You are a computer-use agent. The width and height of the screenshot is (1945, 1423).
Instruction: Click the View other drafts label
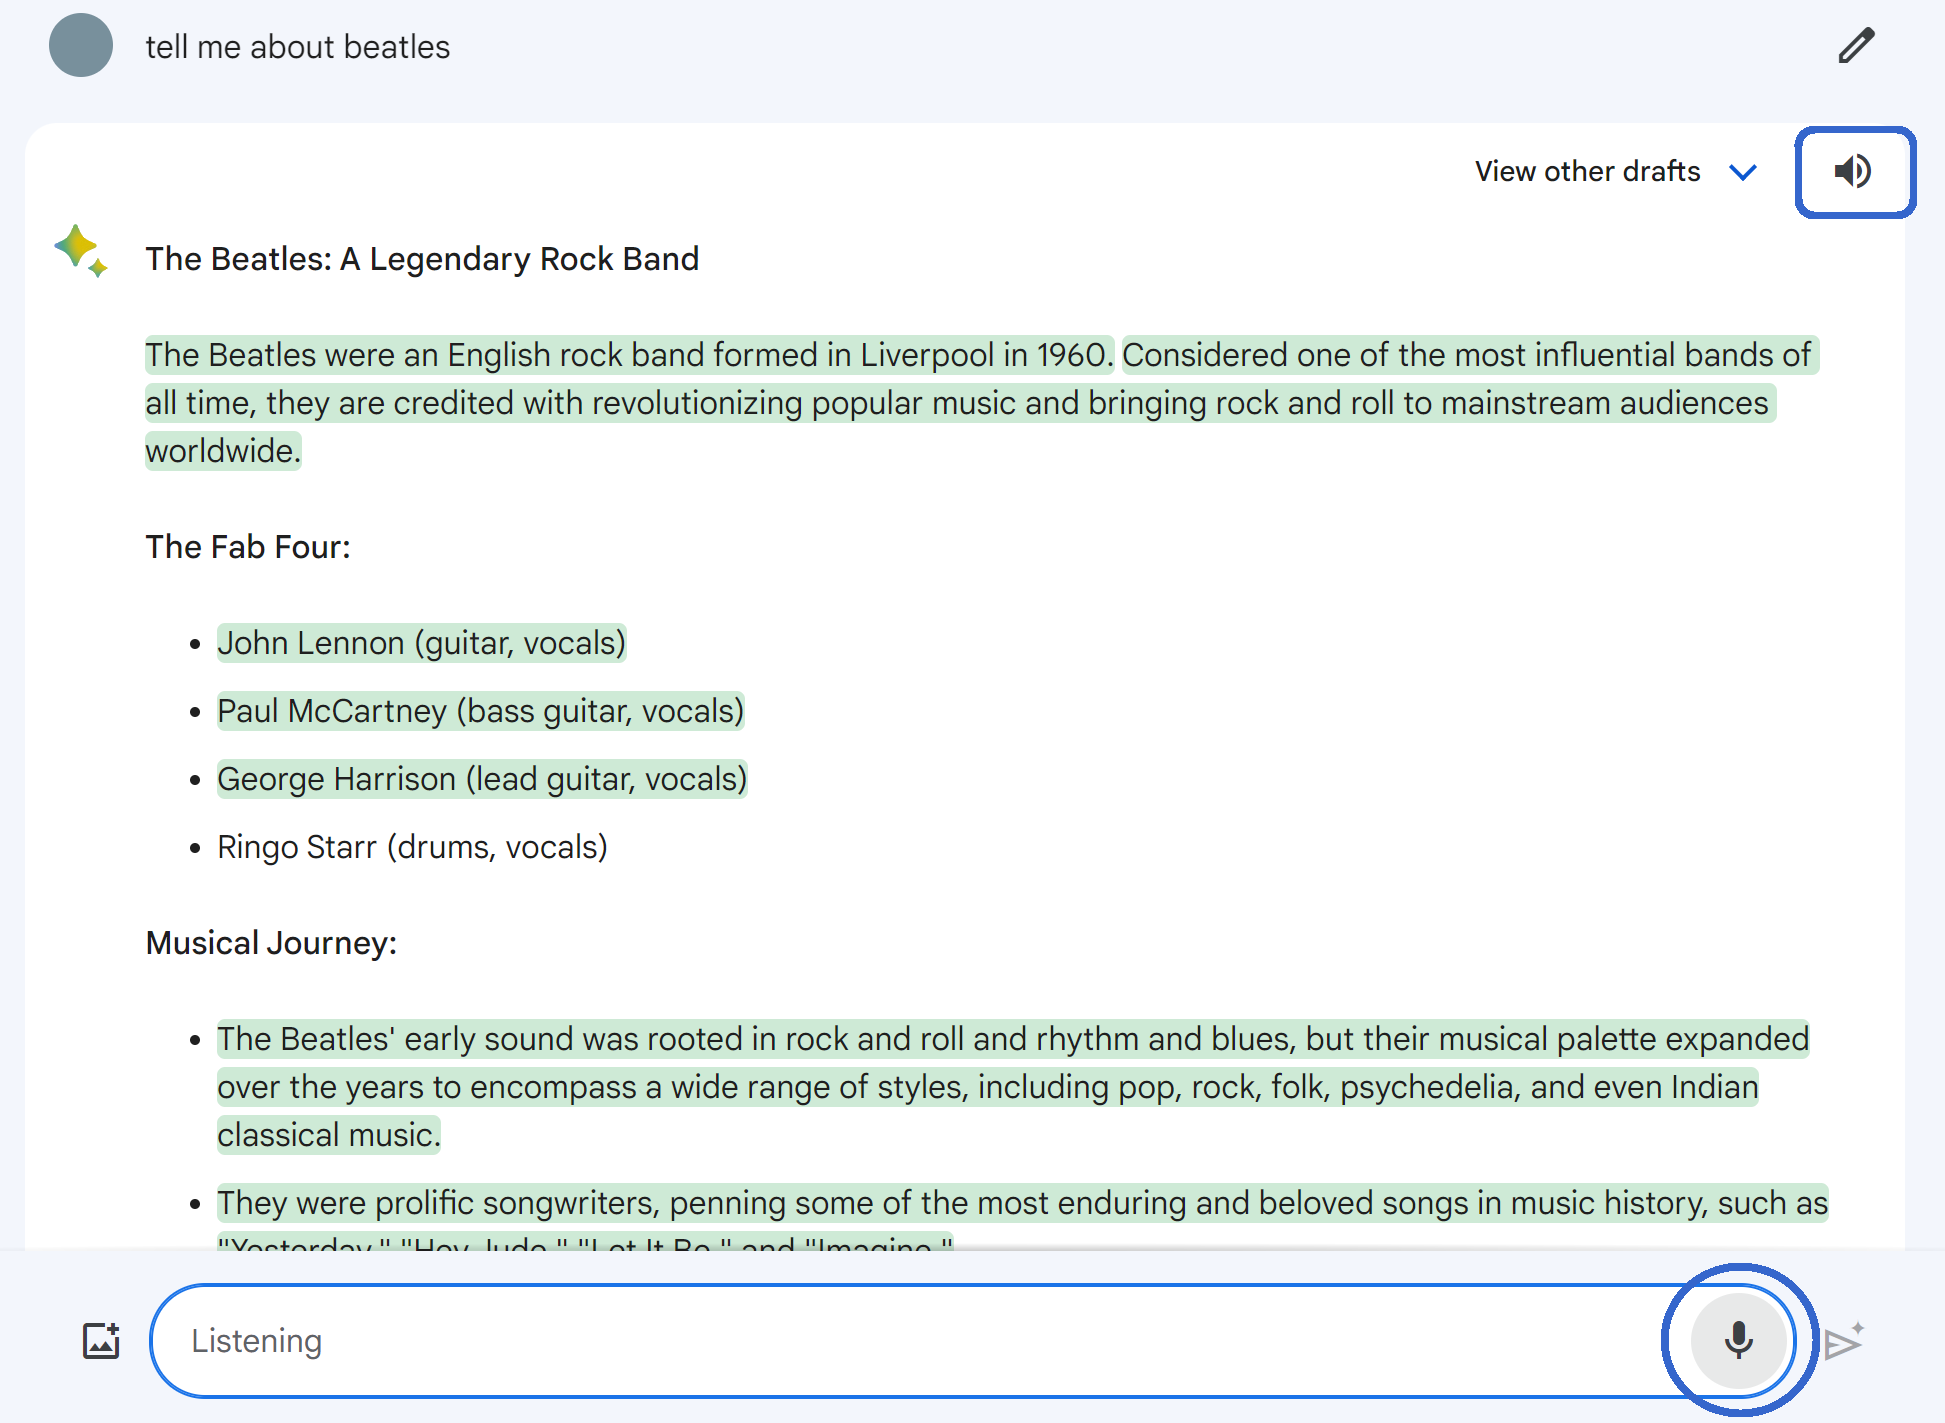coord(1587,172)
